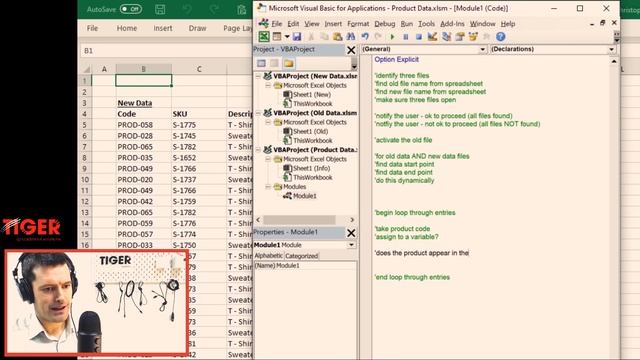The image size is (640, 360).
Task: Collapse the VBAProject (Product Data) node
Action: [x=258, y=150]
